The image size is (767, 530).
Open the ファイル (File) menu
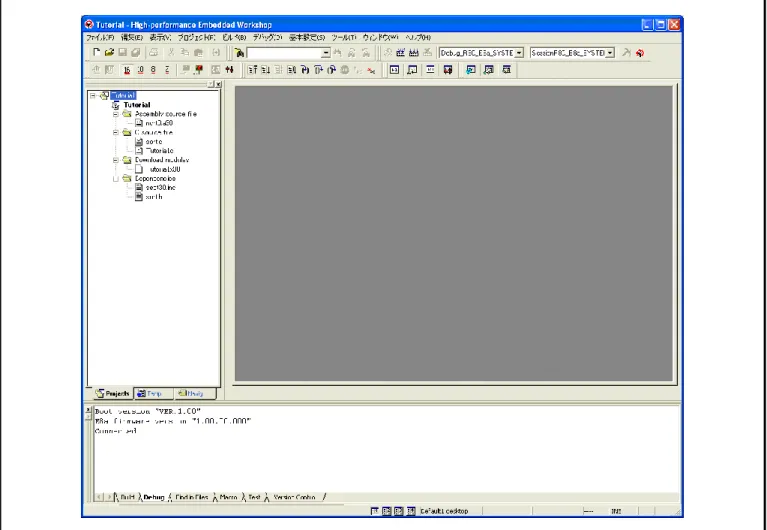(x=100, y=38)
